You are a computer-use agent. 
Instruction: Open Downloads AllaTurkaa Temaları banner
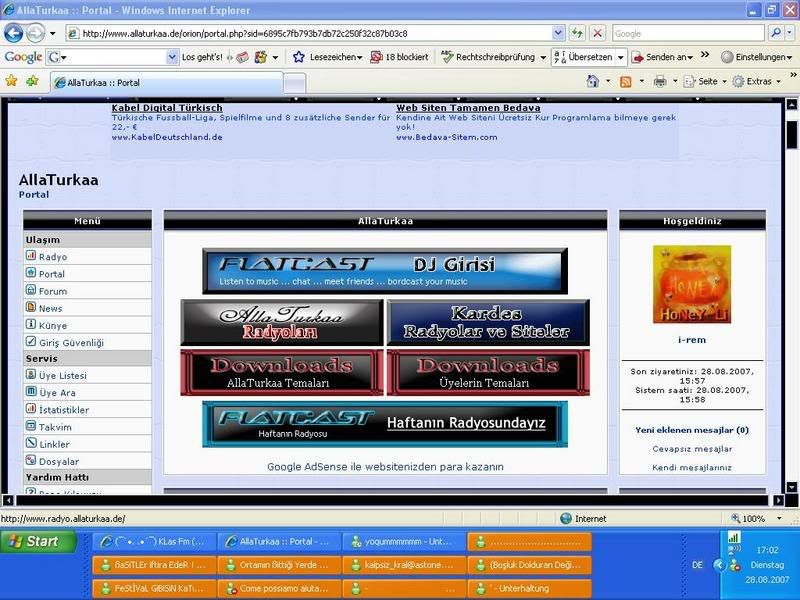(x=282, y=372)
